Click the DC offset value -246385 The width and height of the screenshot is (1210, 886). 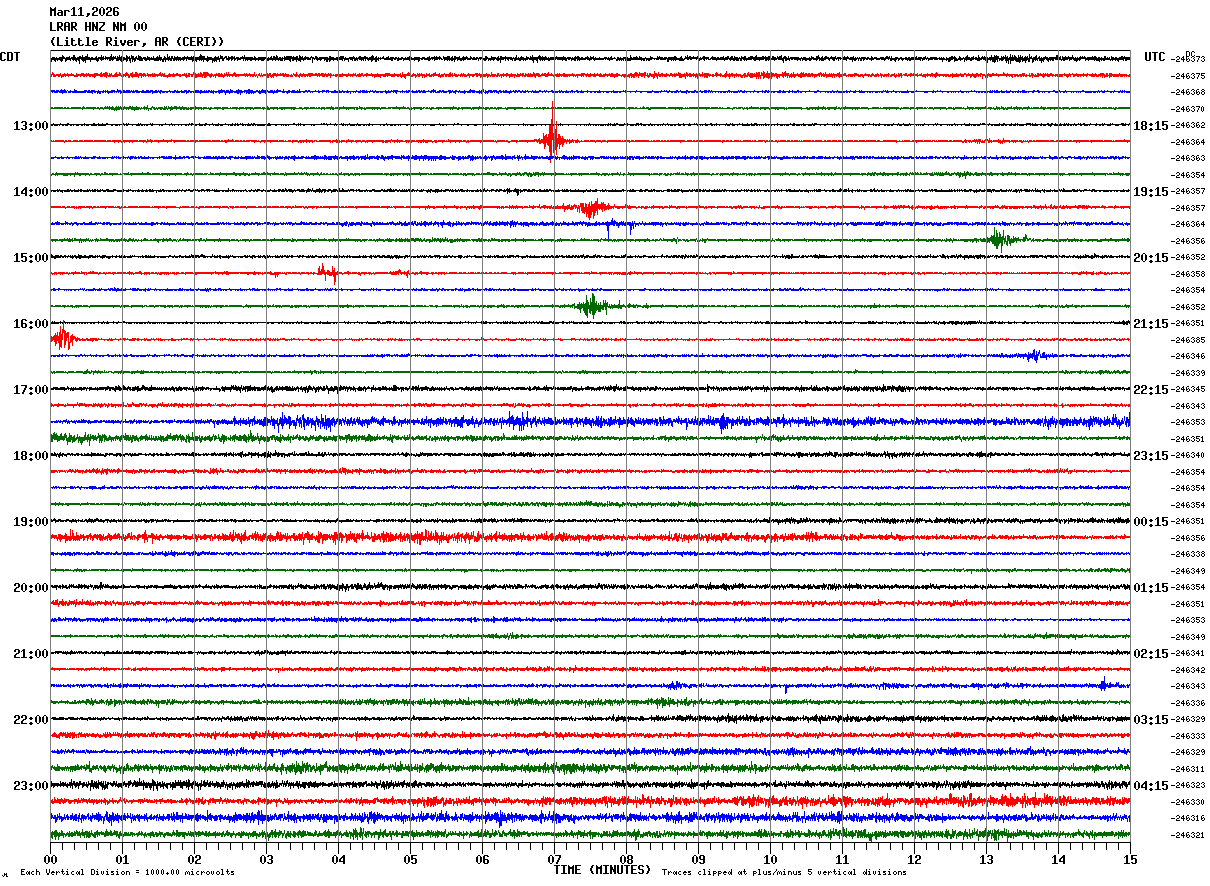[1187, 340]
